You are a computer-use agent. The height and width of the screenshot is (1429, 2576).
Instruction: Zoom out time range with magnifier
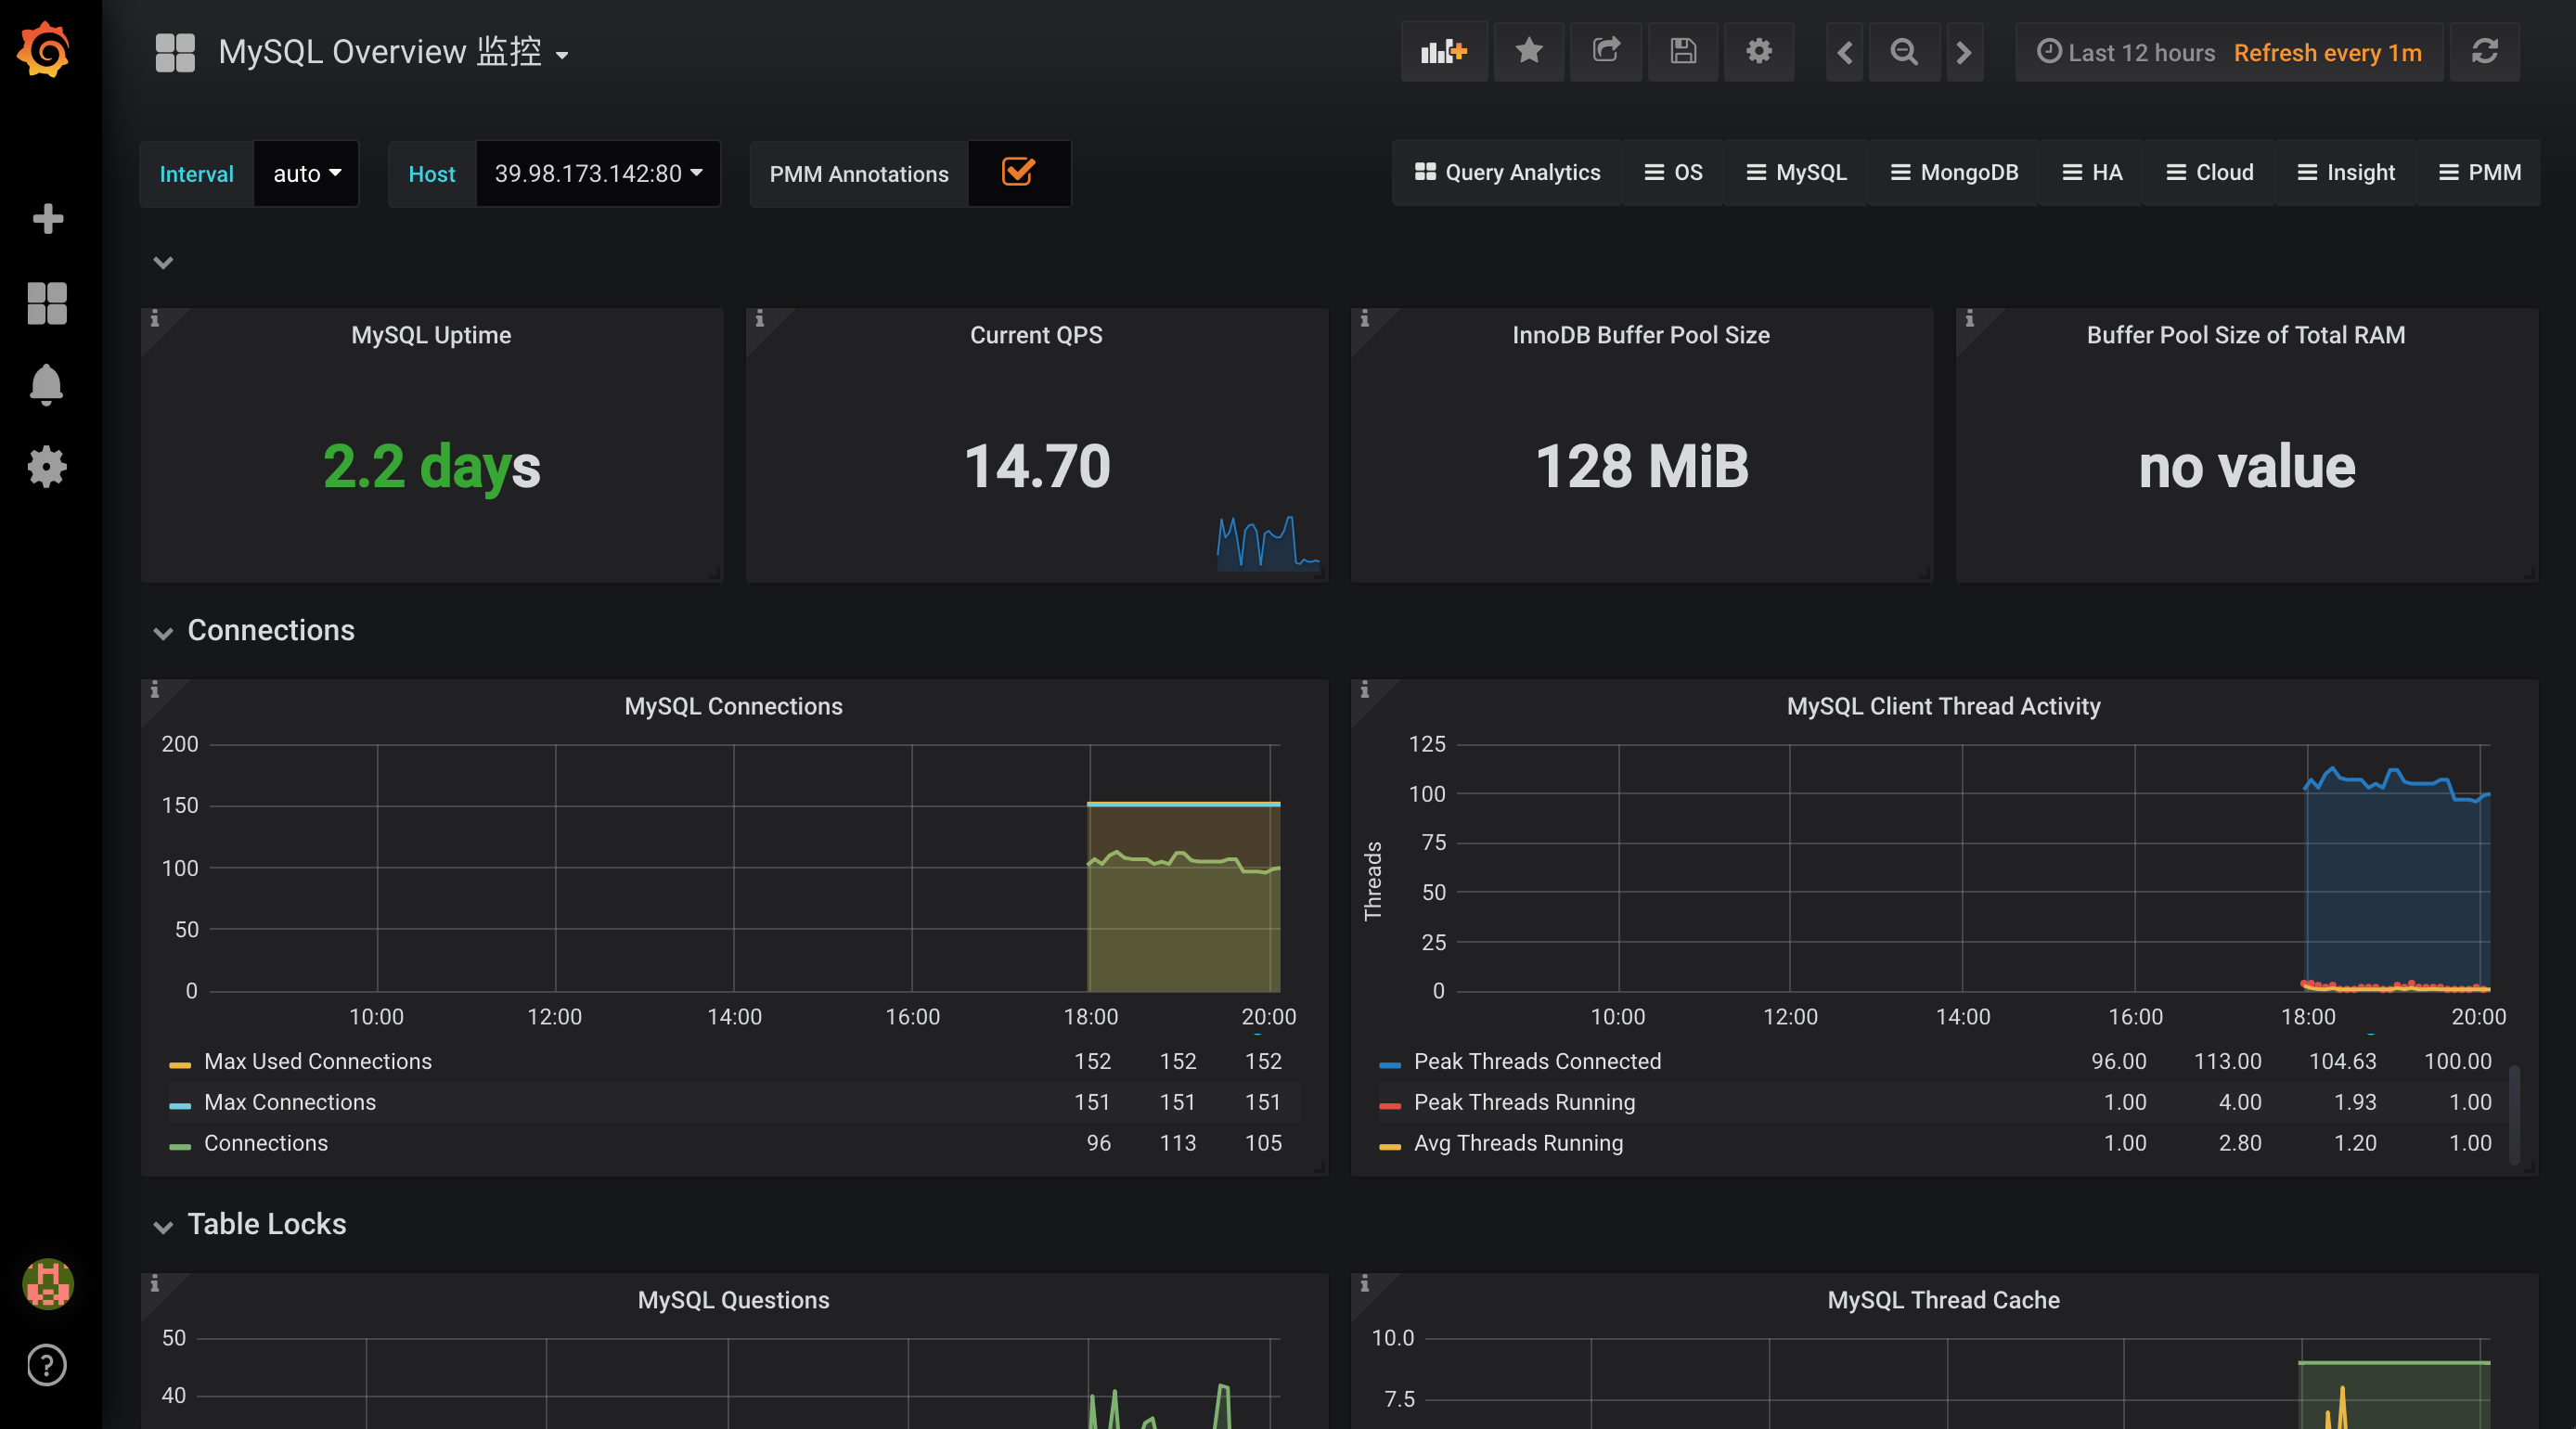click(x=1903, y=52)
